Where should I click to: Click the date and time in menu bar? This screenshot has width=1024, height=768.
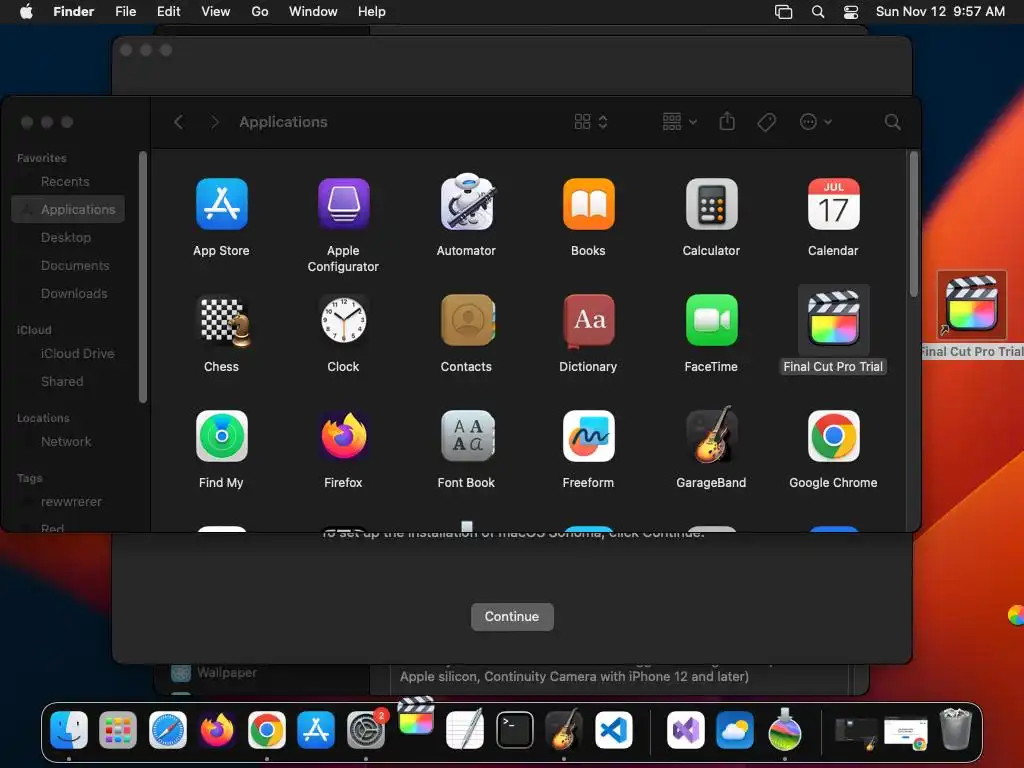(940, 12)
